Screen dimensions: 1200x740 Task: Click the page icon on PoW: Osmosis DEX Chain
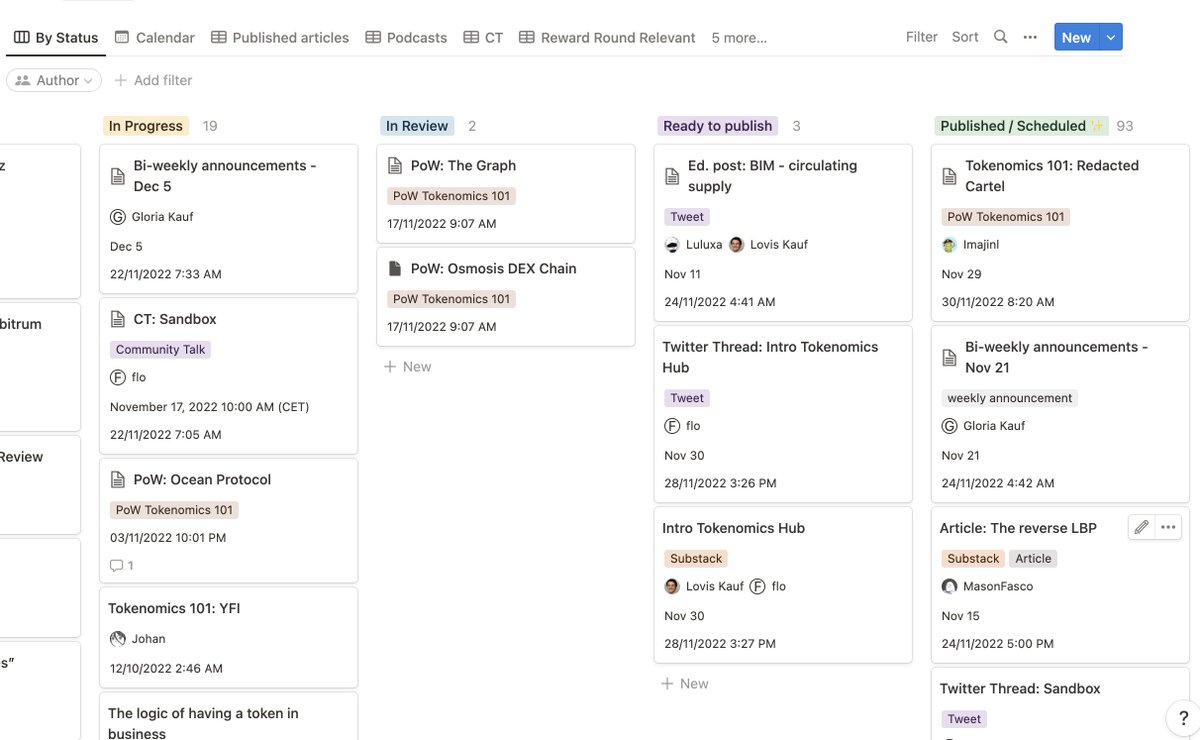(x=394, y=269)
